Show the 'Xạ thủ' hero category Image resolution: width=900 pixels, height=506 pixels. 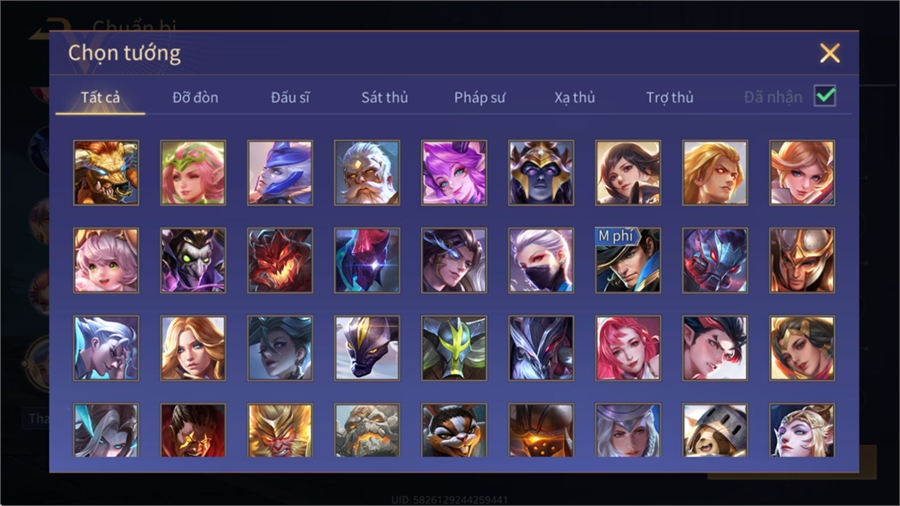click(x=575, y=98)
